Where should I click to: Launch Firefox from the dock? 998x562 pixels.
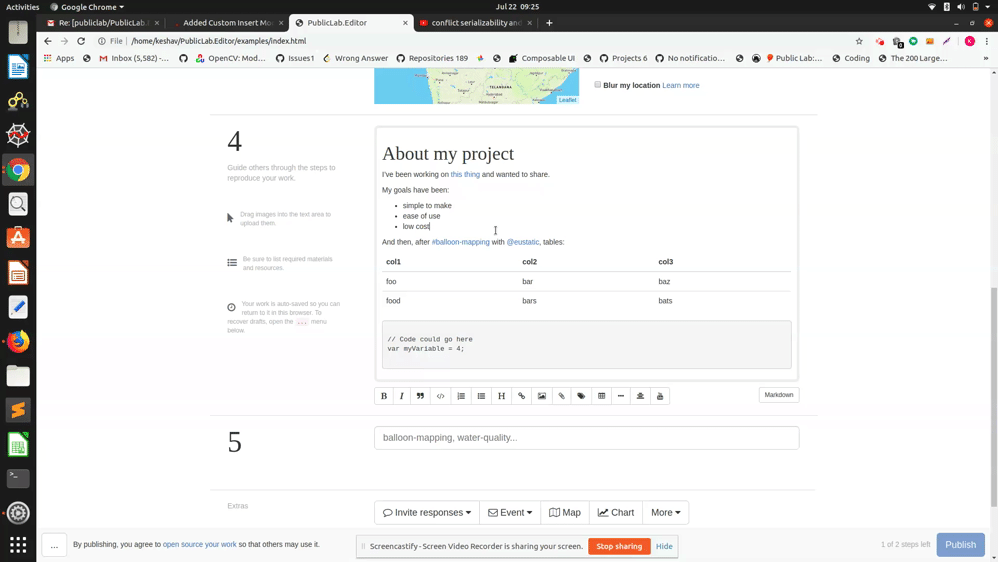[x=18, y=342]
